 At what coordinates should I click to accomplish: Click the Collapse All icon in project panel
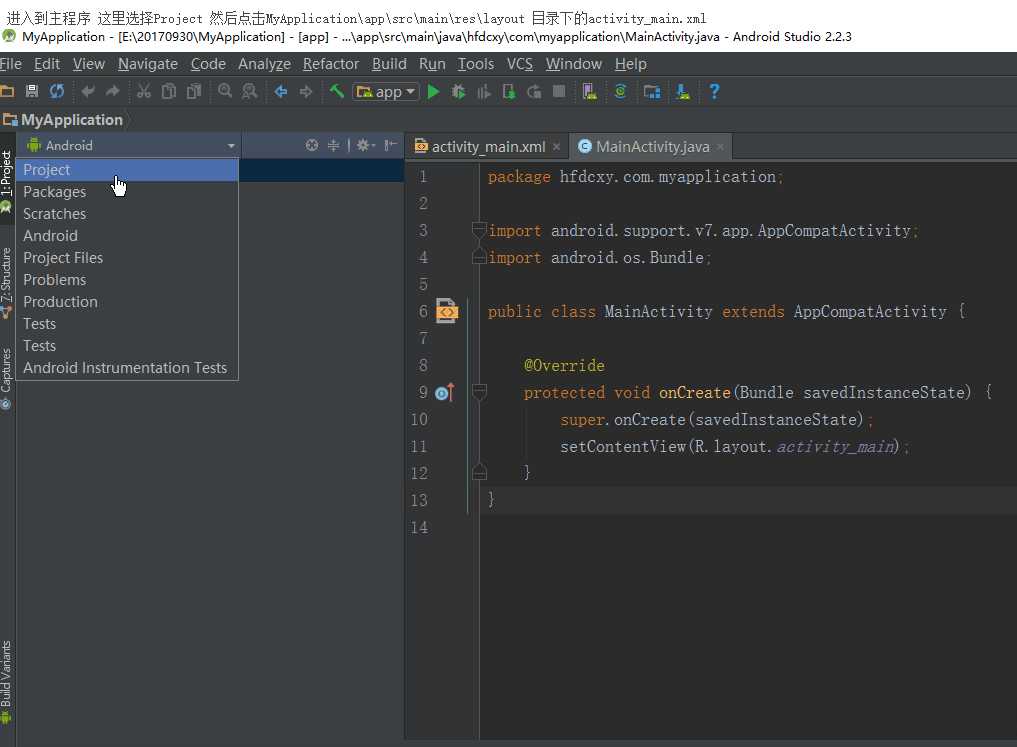(x=333, y=145)
